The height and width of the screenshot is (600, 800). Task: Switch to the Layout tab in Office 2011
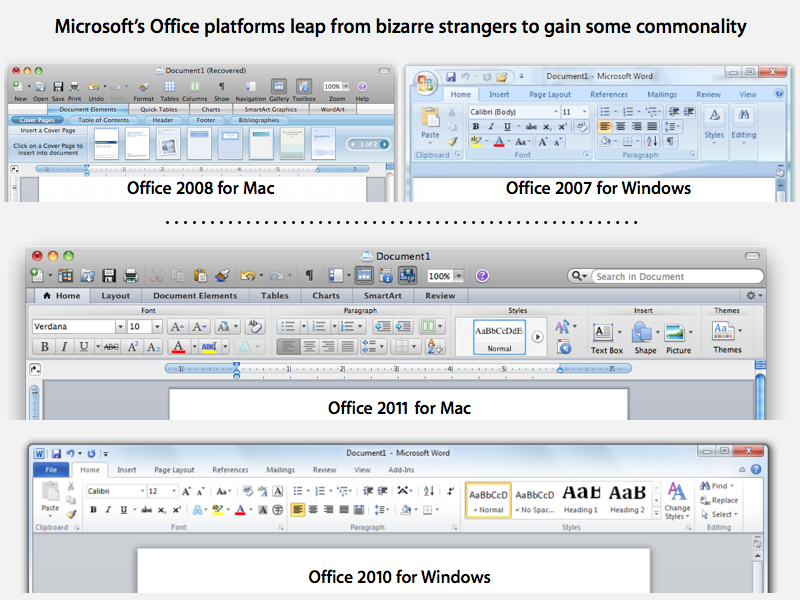click(115, 296)
